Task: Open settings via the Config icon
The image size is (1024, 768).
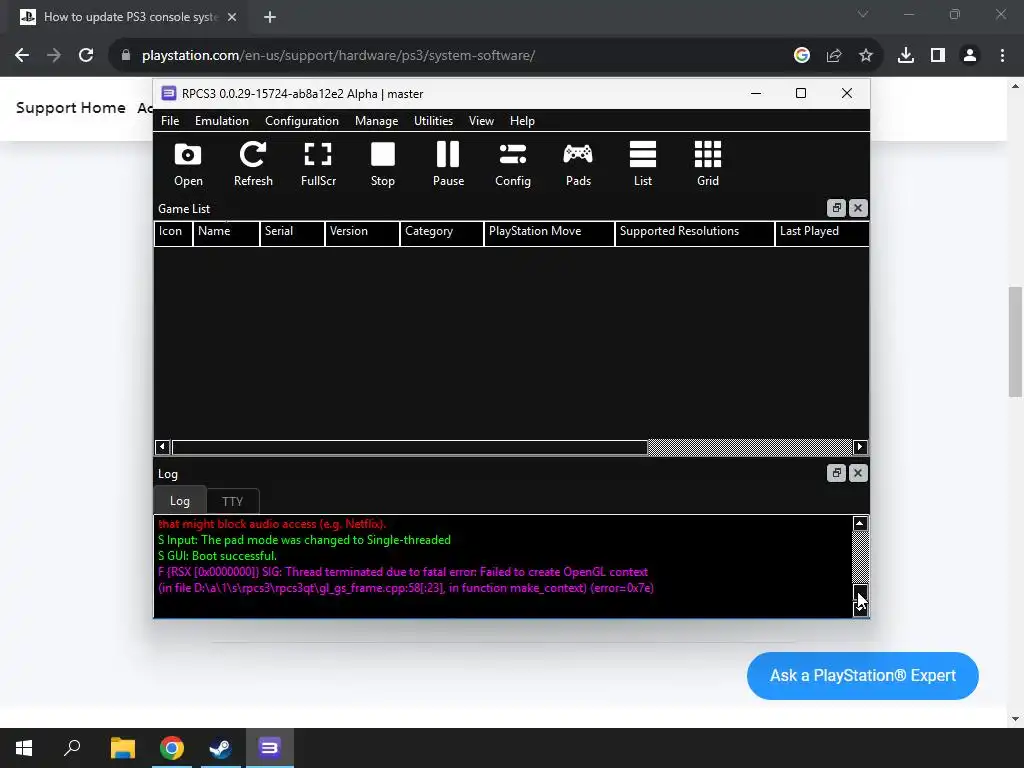Action: 513,165
